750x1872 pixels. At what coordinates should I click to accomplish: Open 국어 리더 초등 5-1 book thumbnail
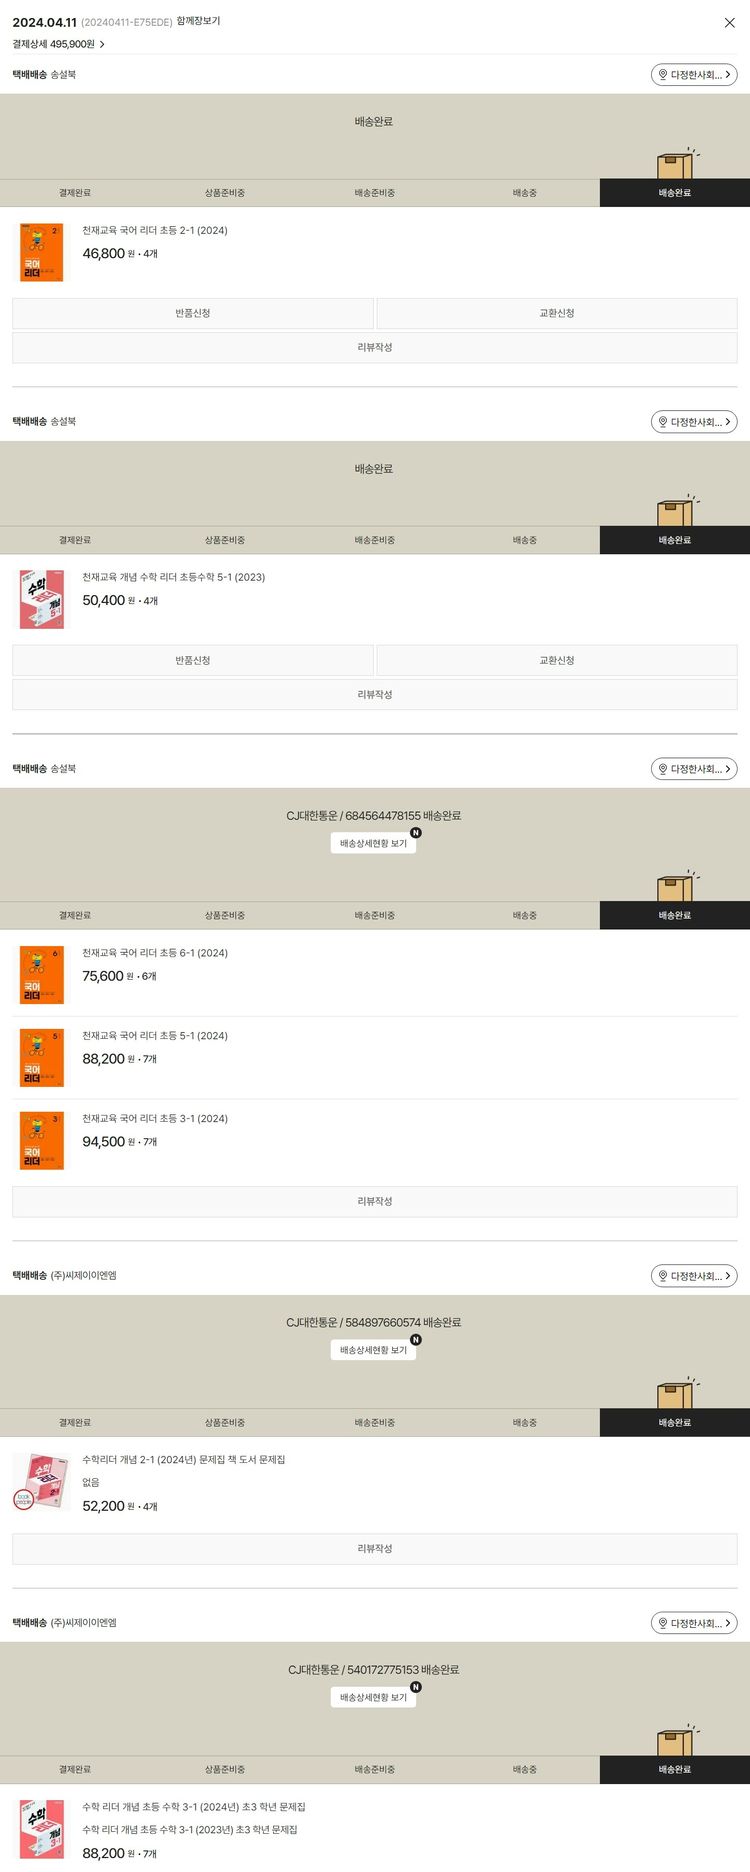(x=42, y=1058)
